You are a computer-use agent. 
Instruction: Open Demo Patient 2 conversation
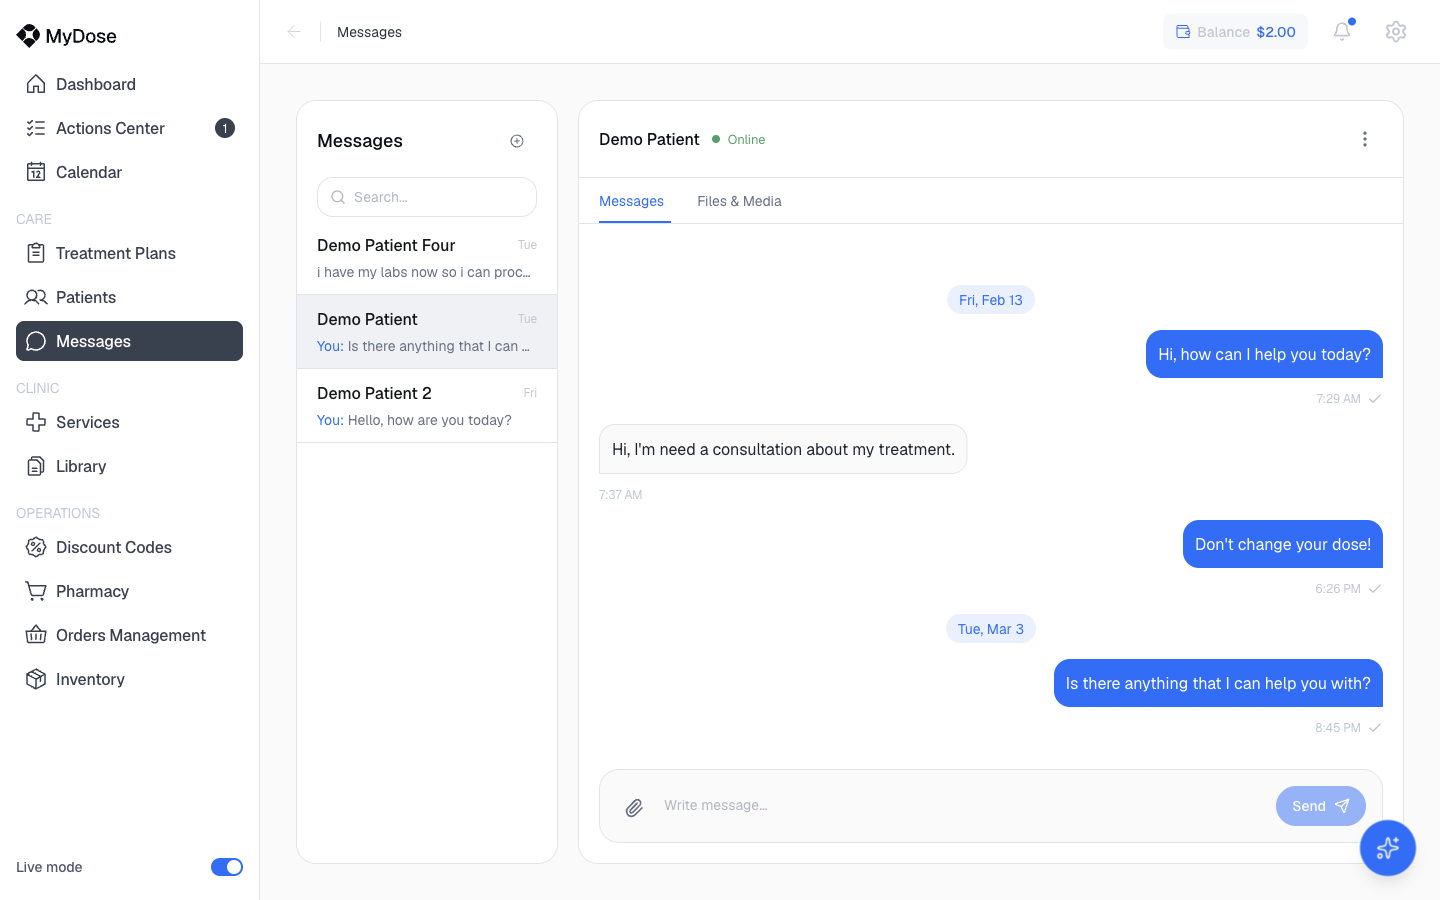point(427,406)
